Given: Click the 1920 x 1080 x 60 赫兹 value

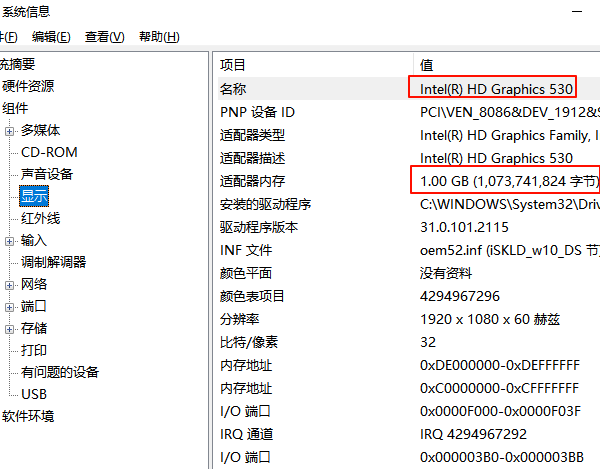Looking at the screenshot, I should [490, 319].
